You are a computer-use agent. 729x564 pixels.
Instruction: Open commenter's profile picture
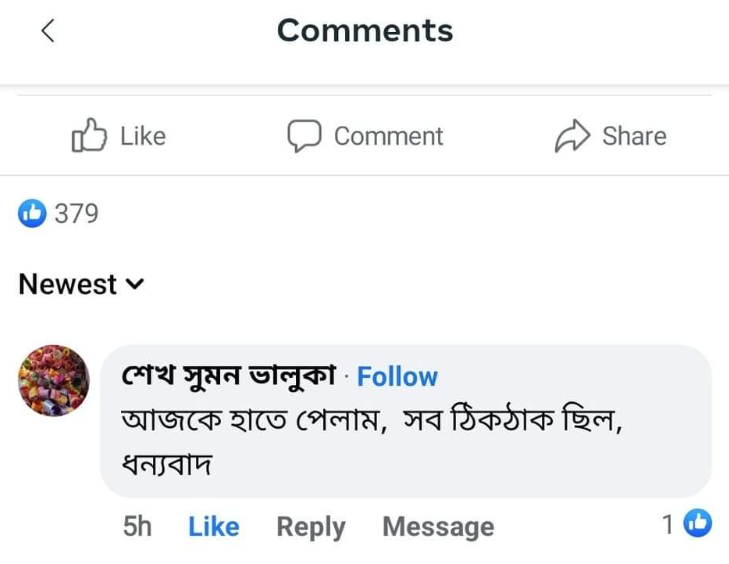(x=54, y=380)
